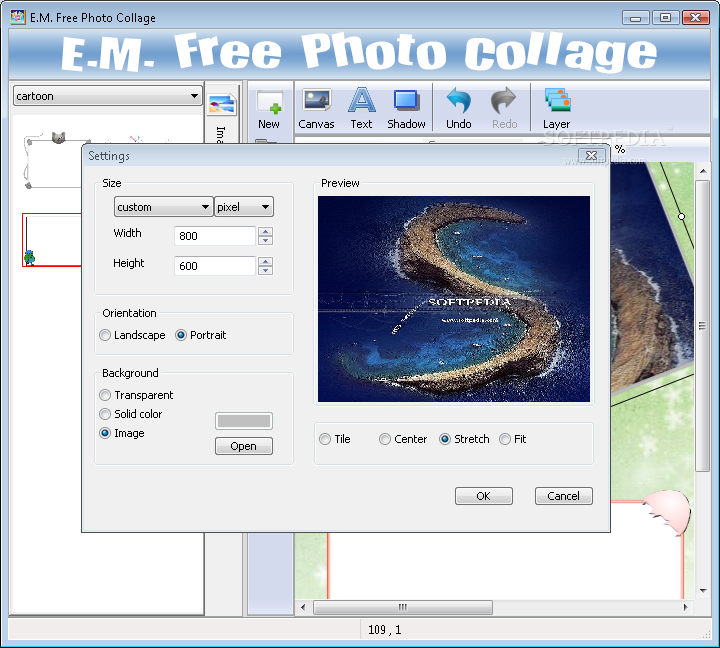Undo the last action
Image resolution: width=720 pixels, height=648 pixels.
[x=459, y=109]
